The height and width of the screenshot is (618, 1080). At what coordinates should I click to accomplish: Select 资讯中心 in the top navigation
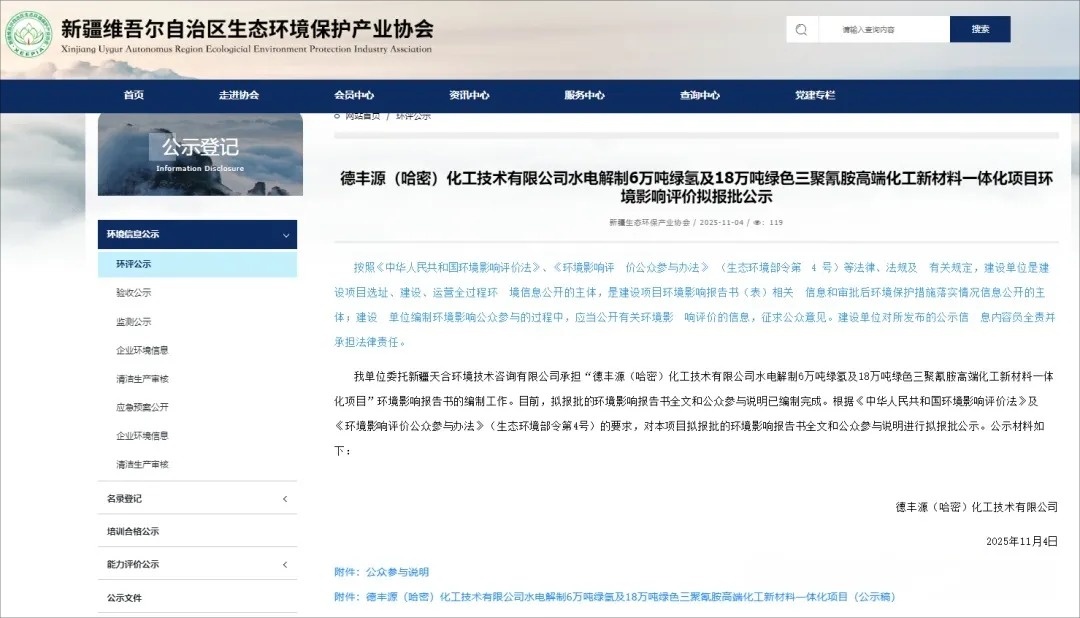pos(469,95)
